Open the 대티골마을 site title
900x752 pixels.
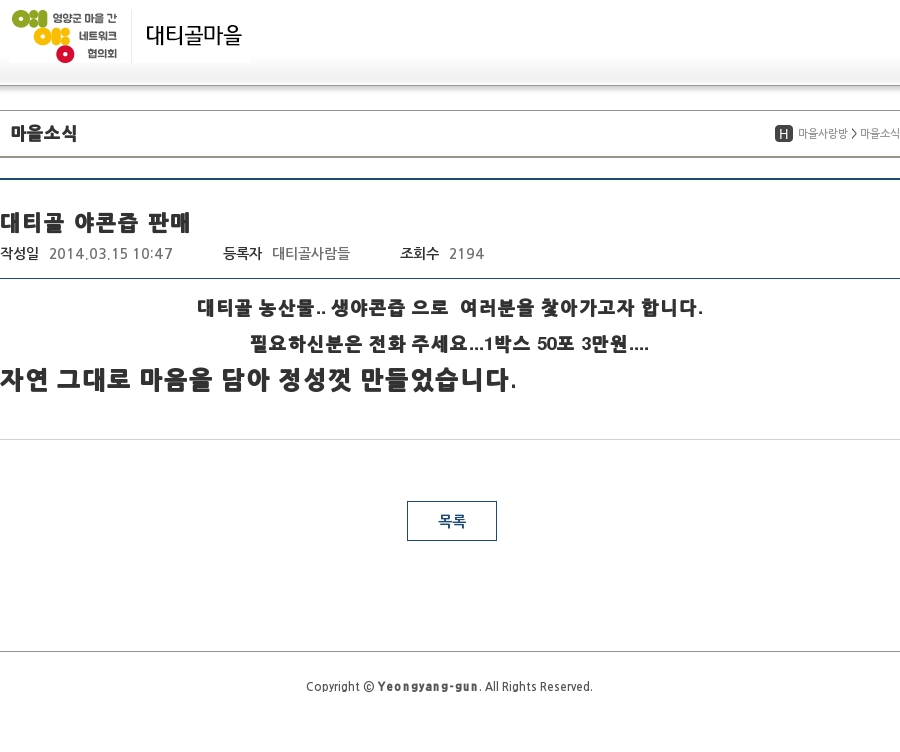pos(194,36)
